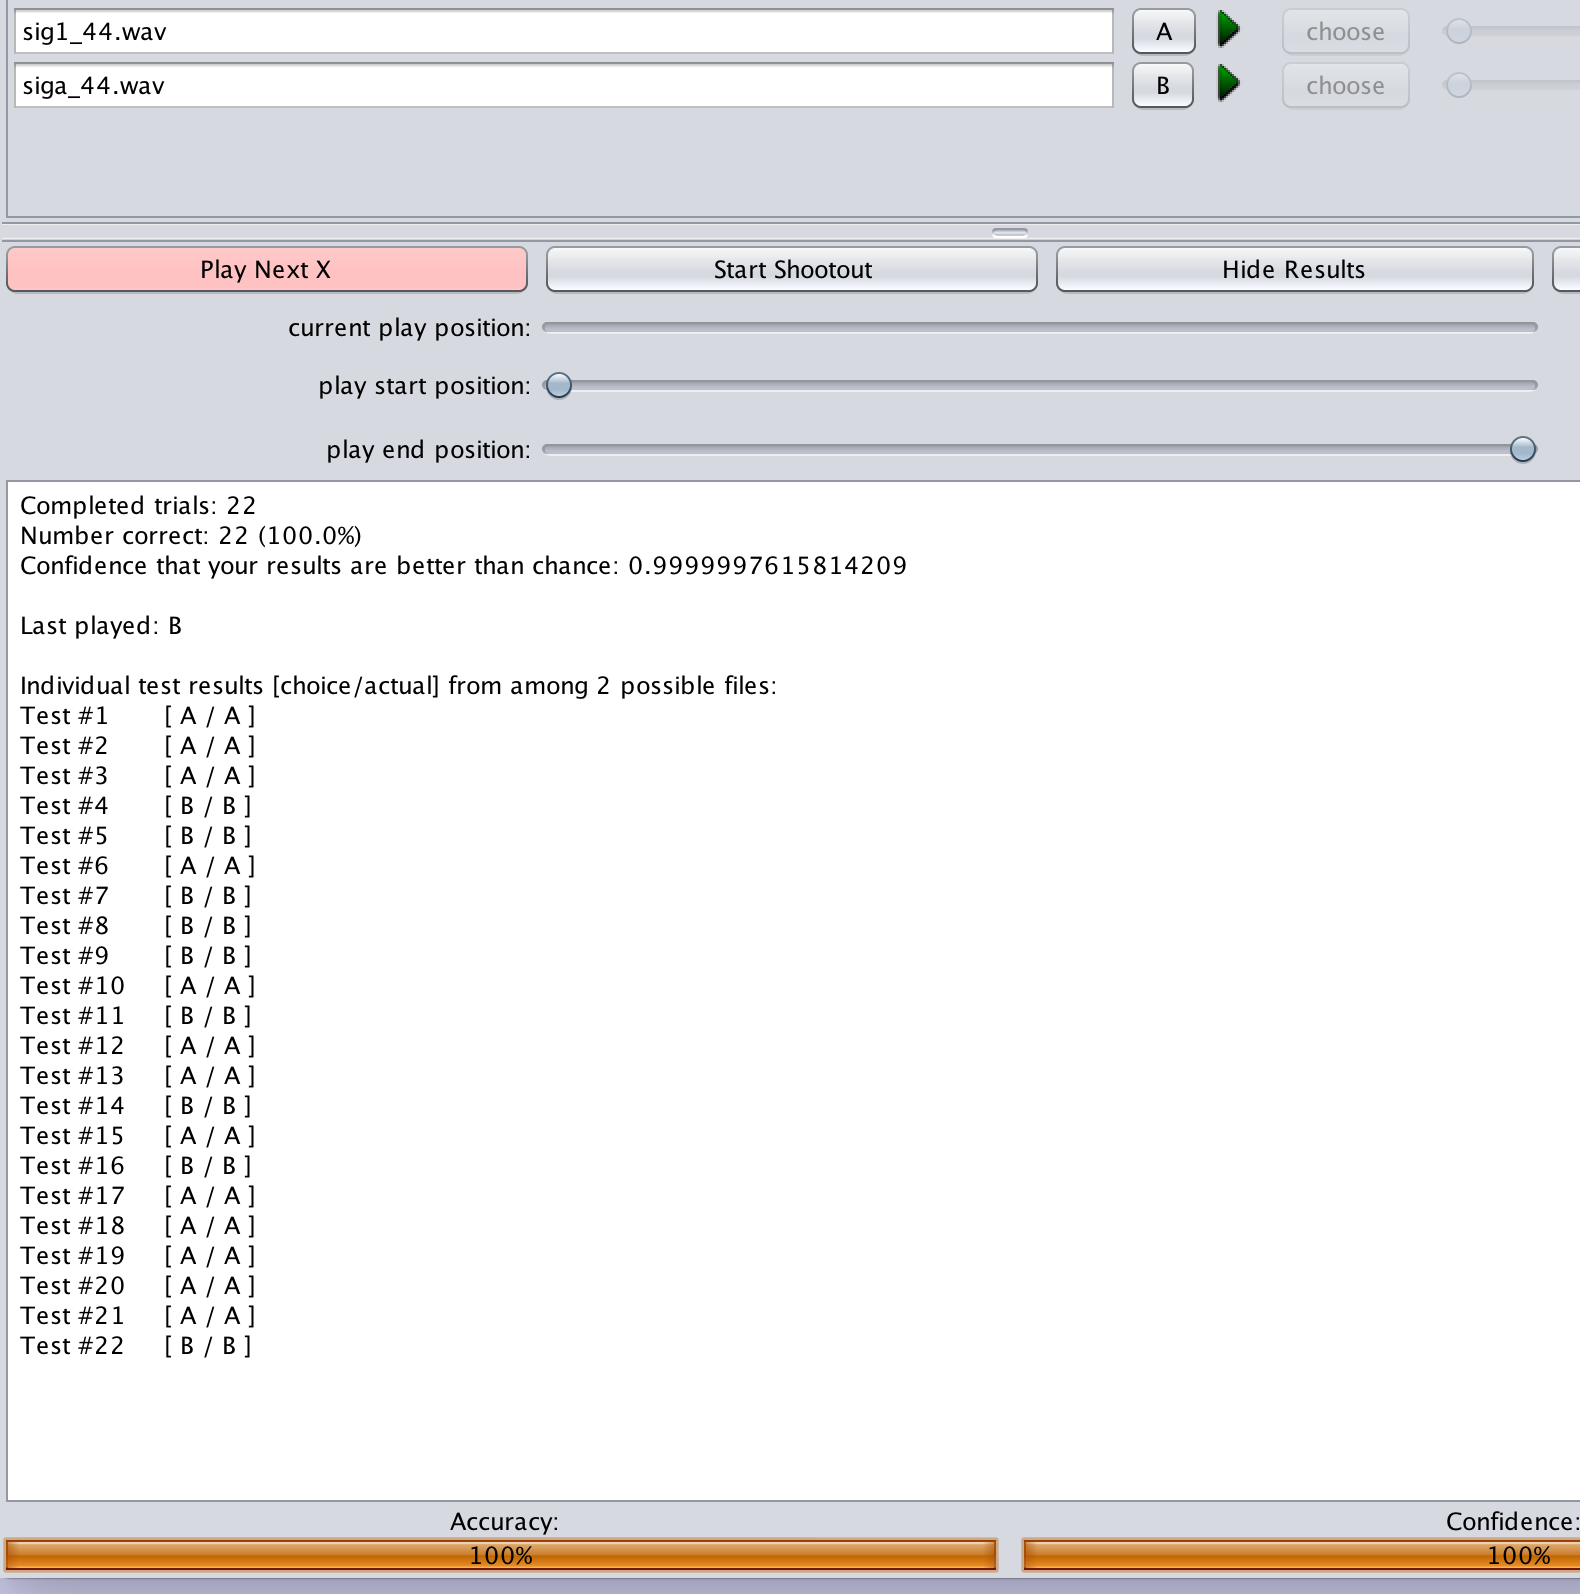Click the current play position track
This screenshot has width=1580, height=1594.
pos(1040,327)
